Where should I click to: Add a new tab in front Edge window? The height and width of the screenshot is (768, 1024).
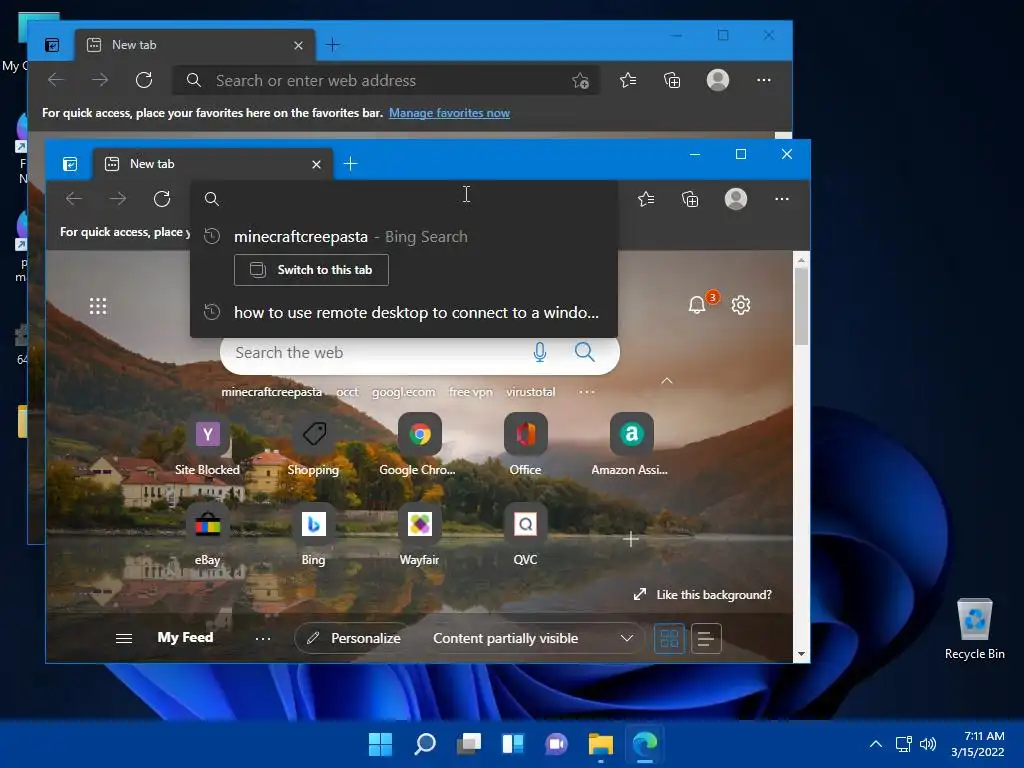pos(351,164)
